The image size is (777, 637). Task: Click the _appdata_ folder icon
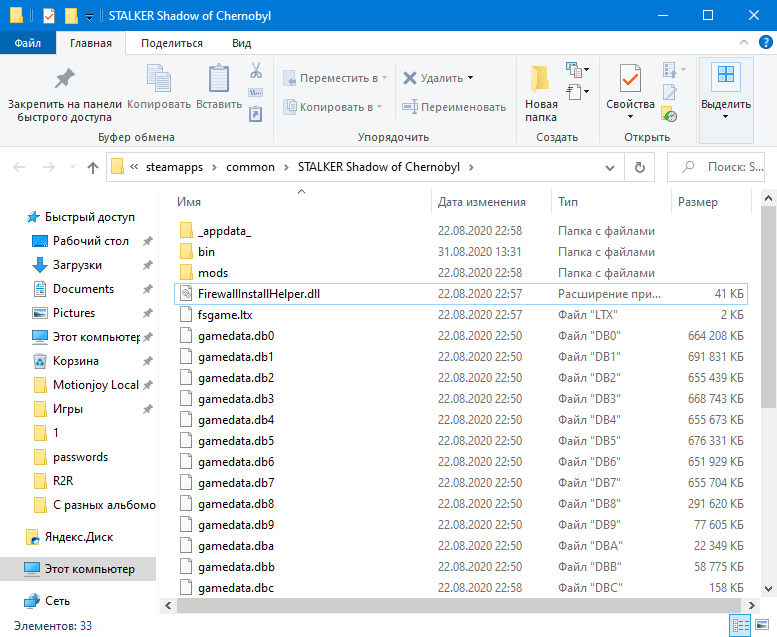(186, 231)
